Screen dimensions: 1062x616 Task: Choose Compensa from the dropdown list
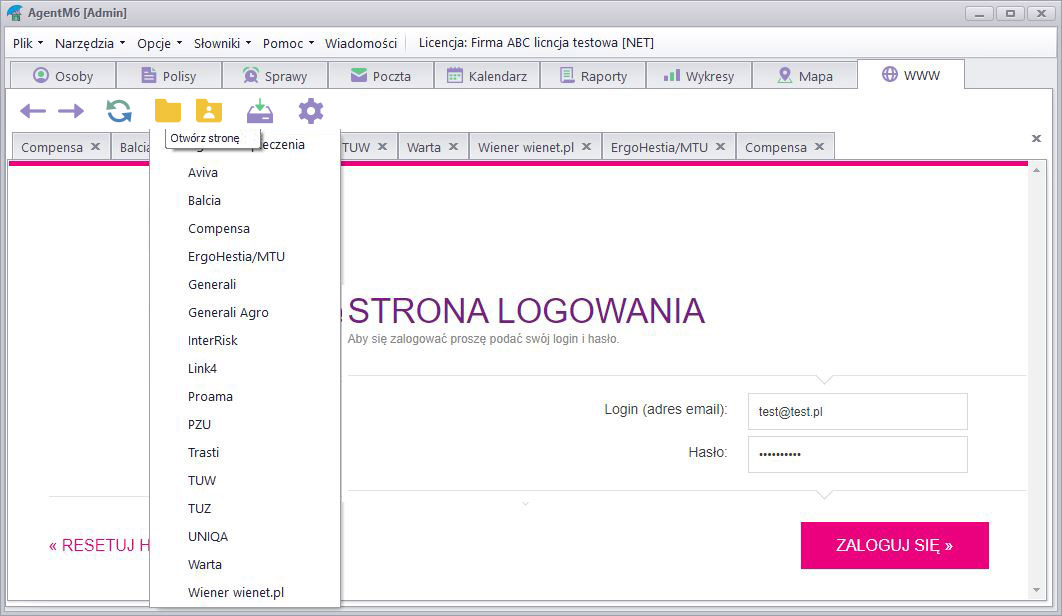pyautogui.click(x=245, y=228)
